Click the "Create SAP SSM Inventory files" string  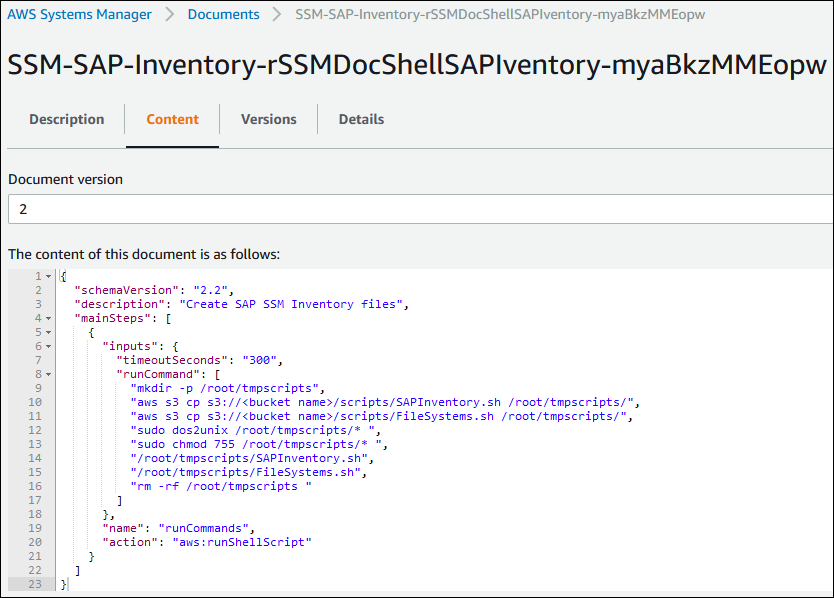[291, 304]
